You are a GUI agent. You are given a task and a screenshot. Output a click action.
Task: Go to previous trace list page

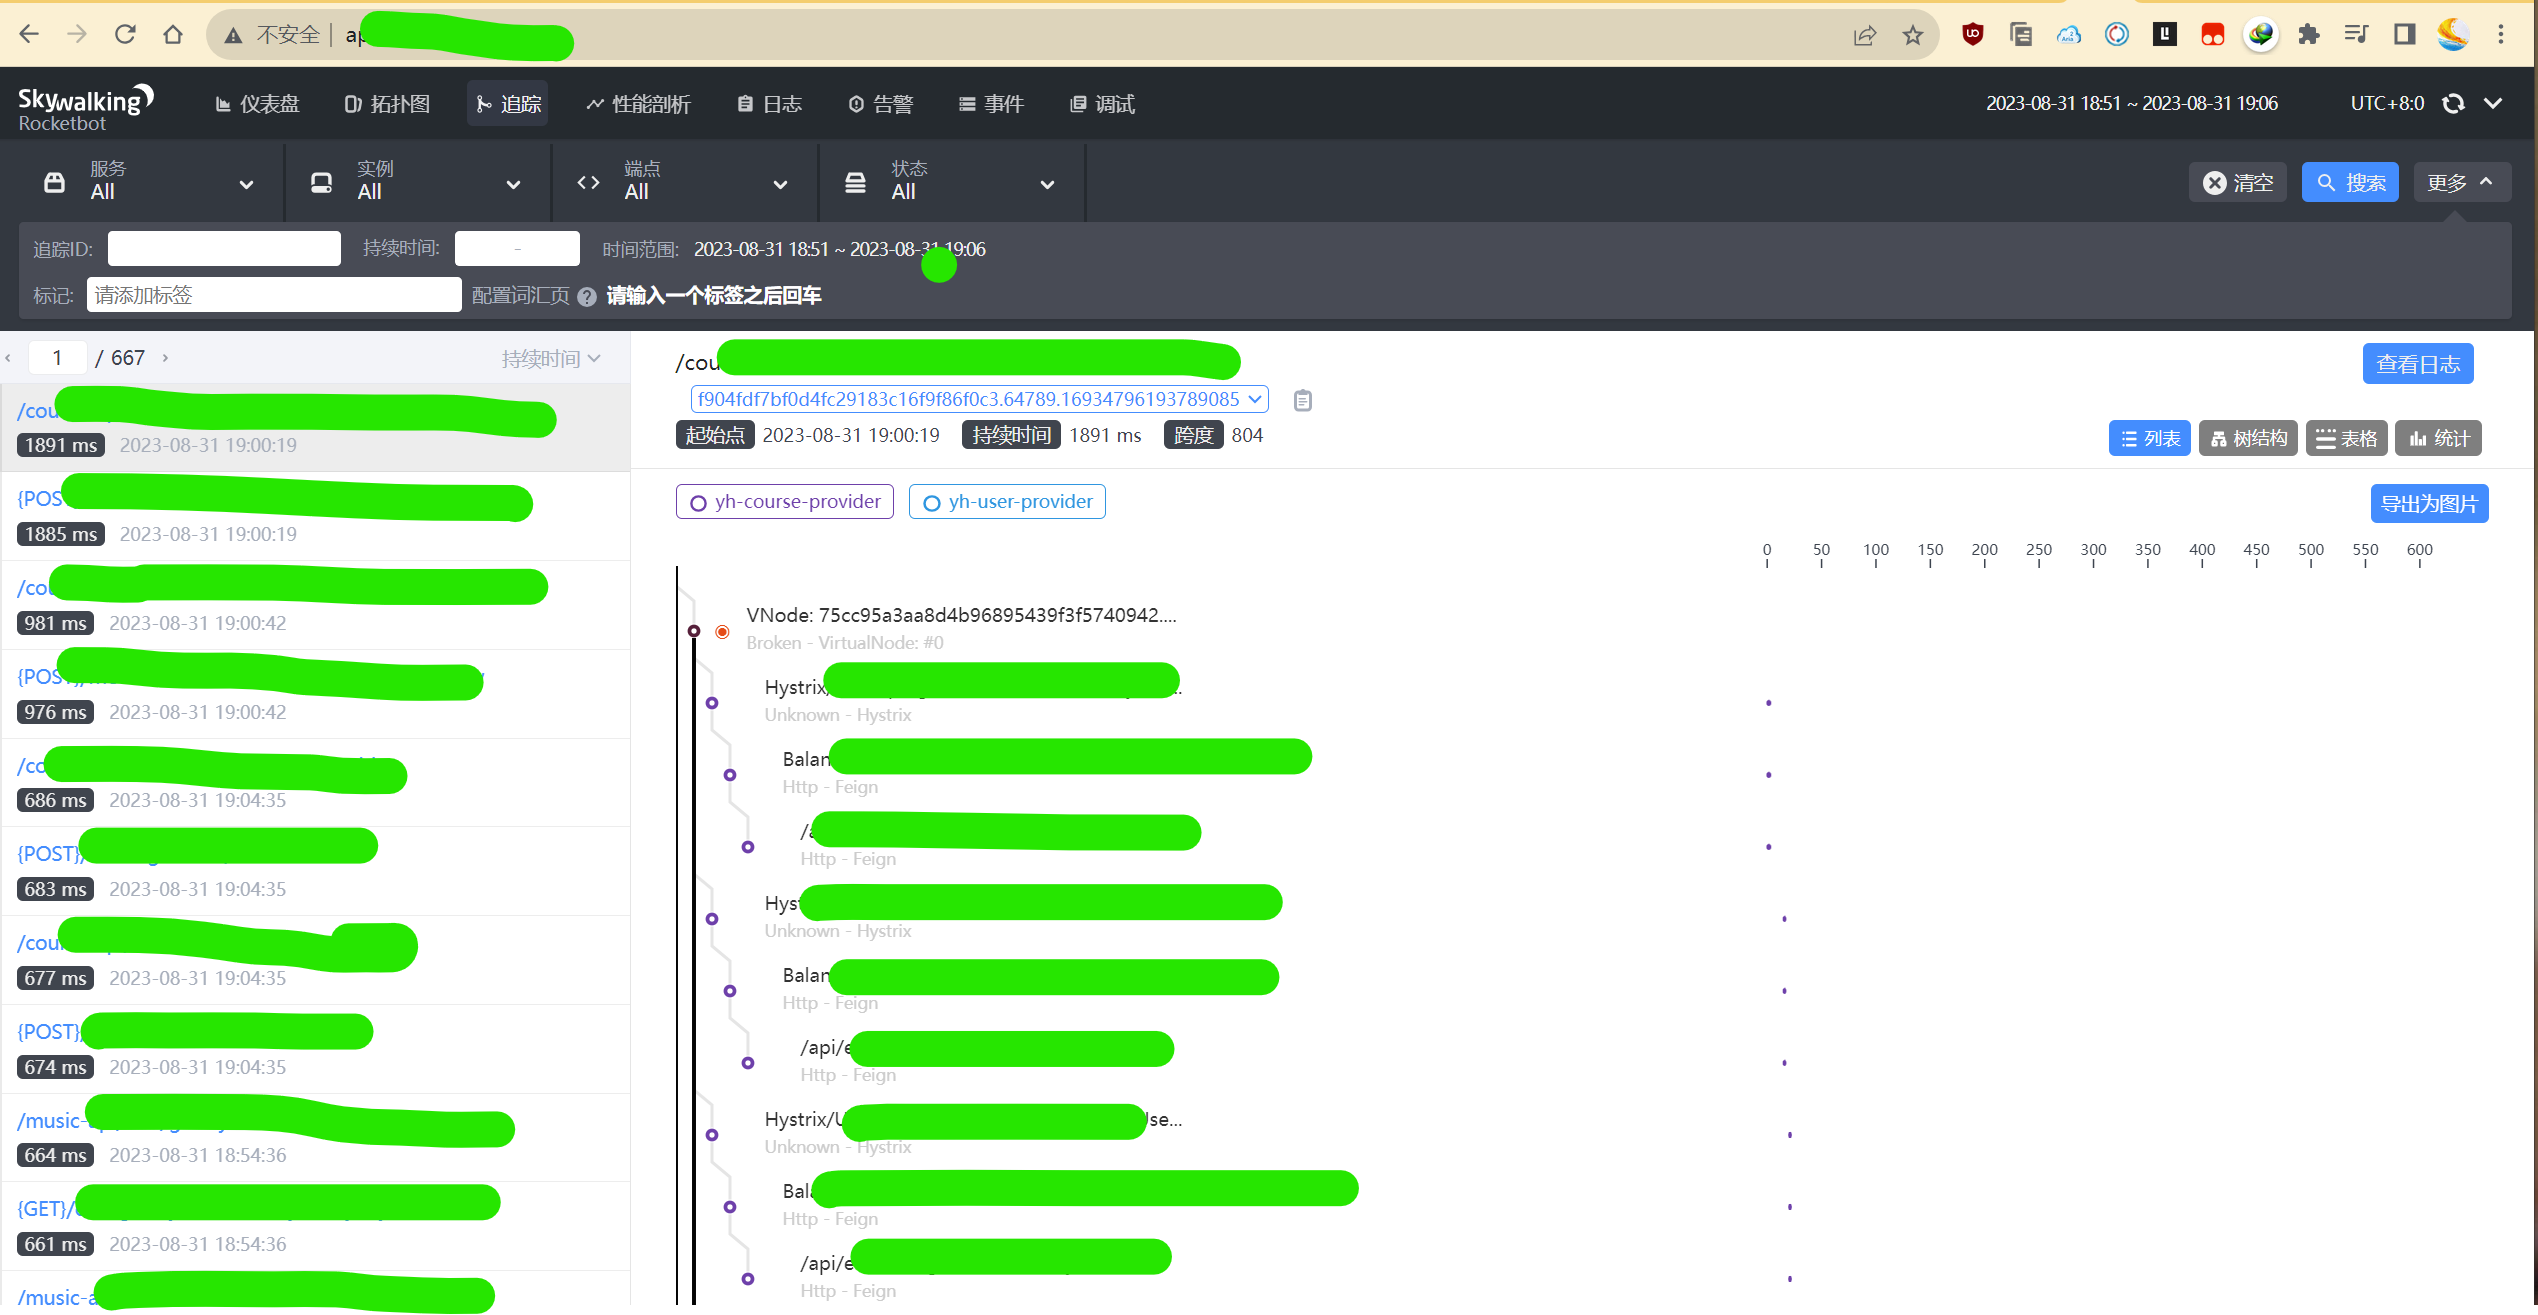[8, 358]
